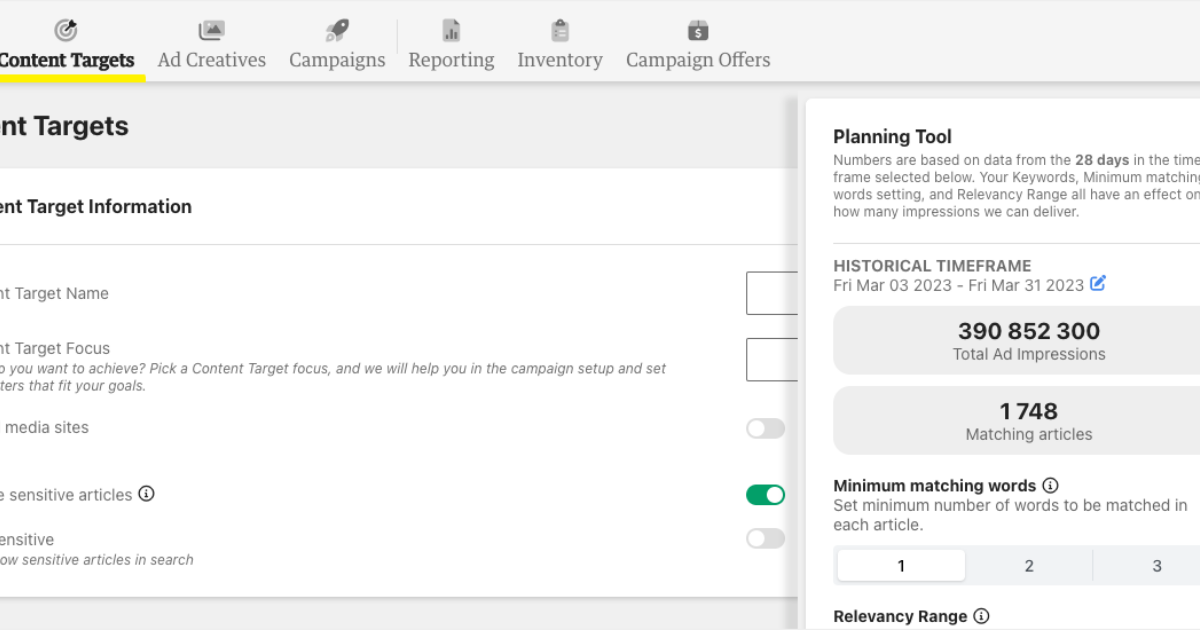Enable the media sites toggle
Image resolution: width=1200 pixels, height=630 pixels.
pos(765,428)
